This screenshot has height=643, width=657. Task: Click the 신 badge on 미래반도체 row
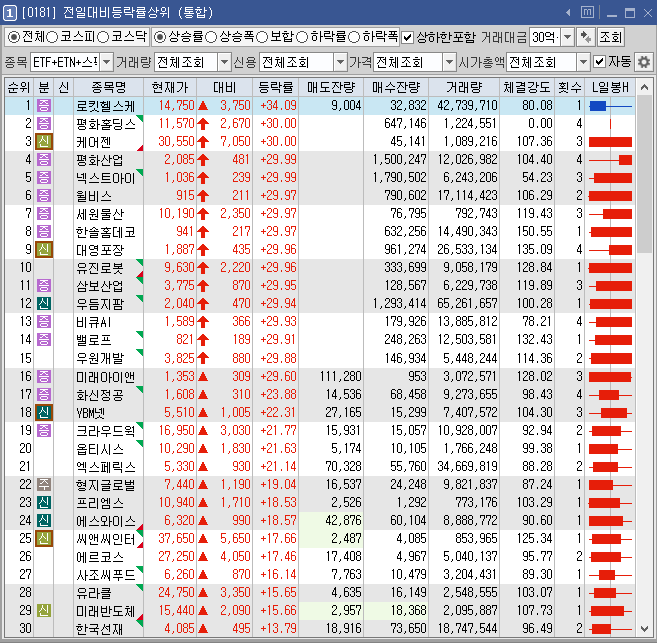click(44, 610)
